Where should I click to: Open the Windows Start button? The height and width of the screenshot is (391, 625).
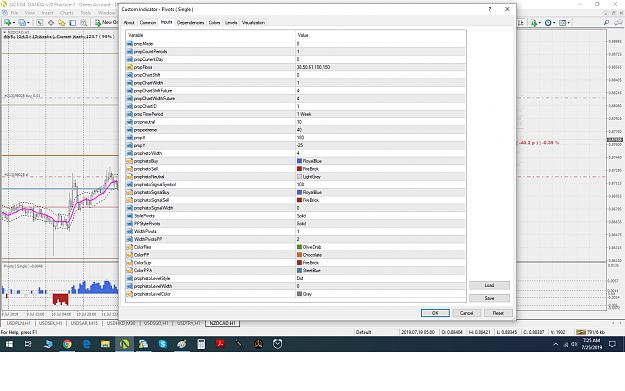[9, 344]
